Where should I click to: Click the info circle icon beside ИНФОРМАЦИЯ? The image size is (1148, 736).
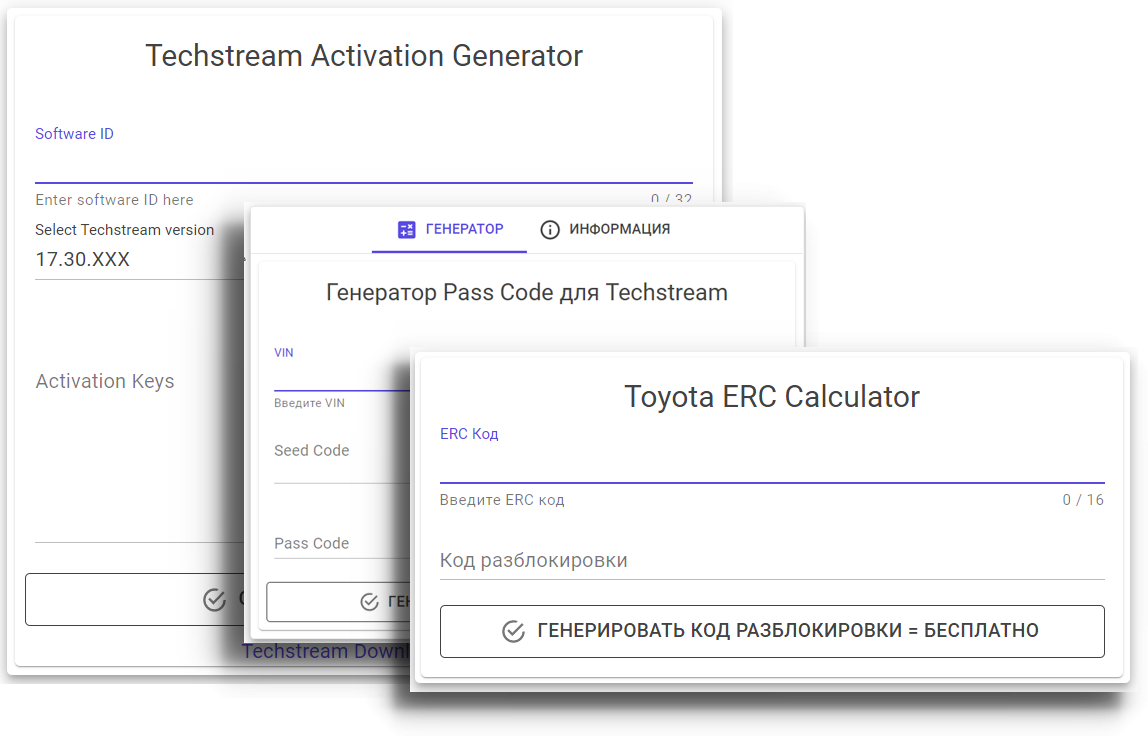click(x=550, y=230)
